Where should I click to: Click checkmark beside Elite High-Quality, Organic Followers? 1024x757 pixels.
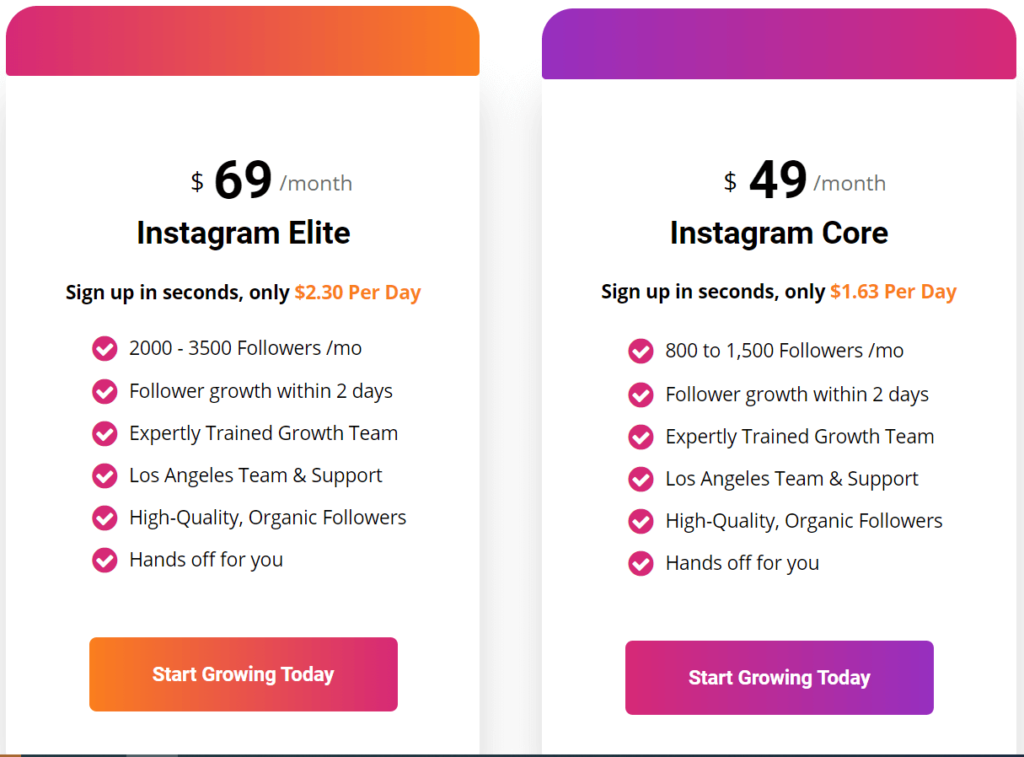(104, 518)
